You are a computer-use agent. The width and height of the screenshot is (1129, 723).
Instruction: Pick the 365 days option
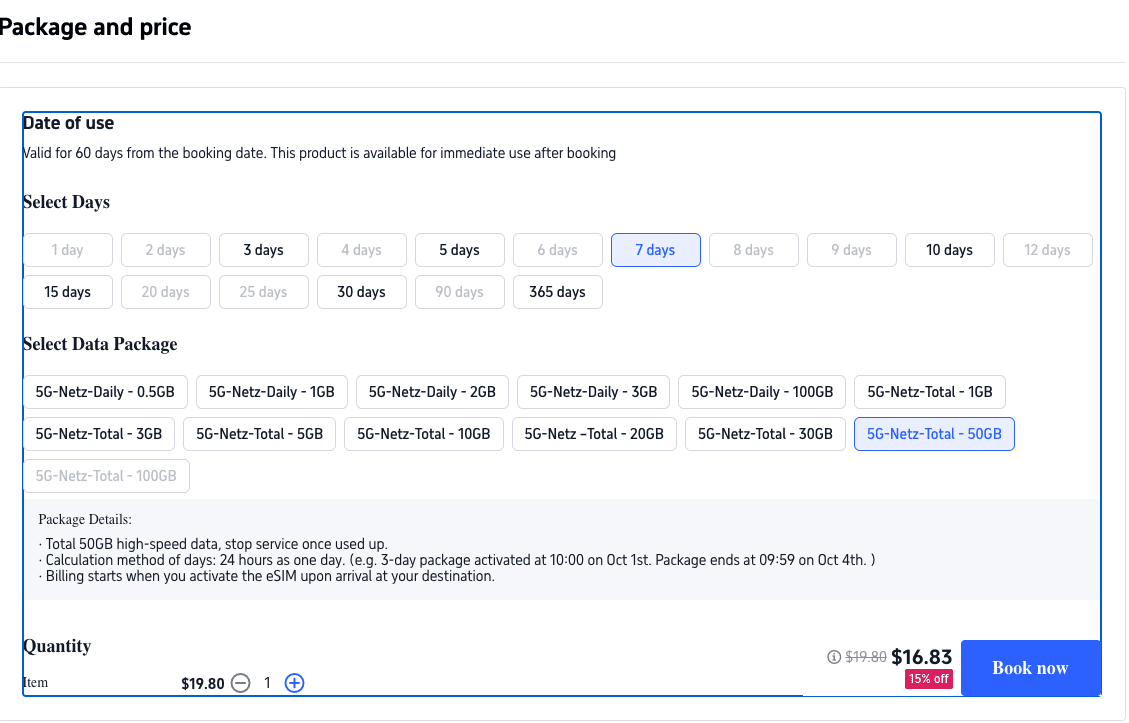pos(557,292)
